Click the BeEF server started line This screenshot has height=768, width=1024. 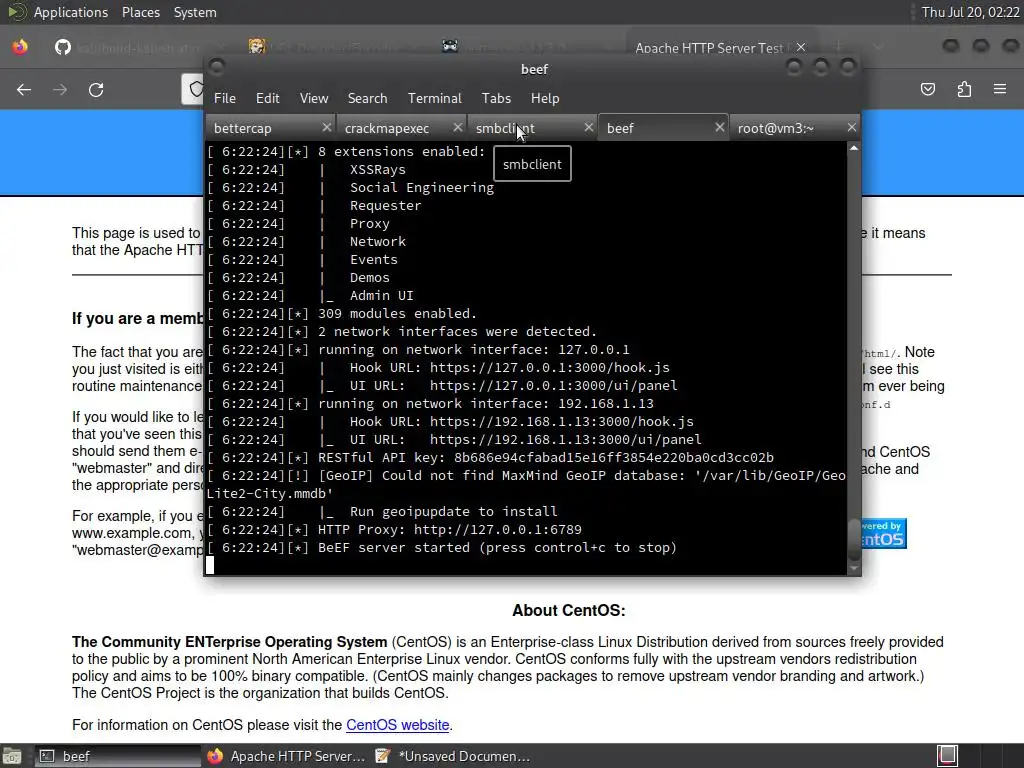click(442, 547)
